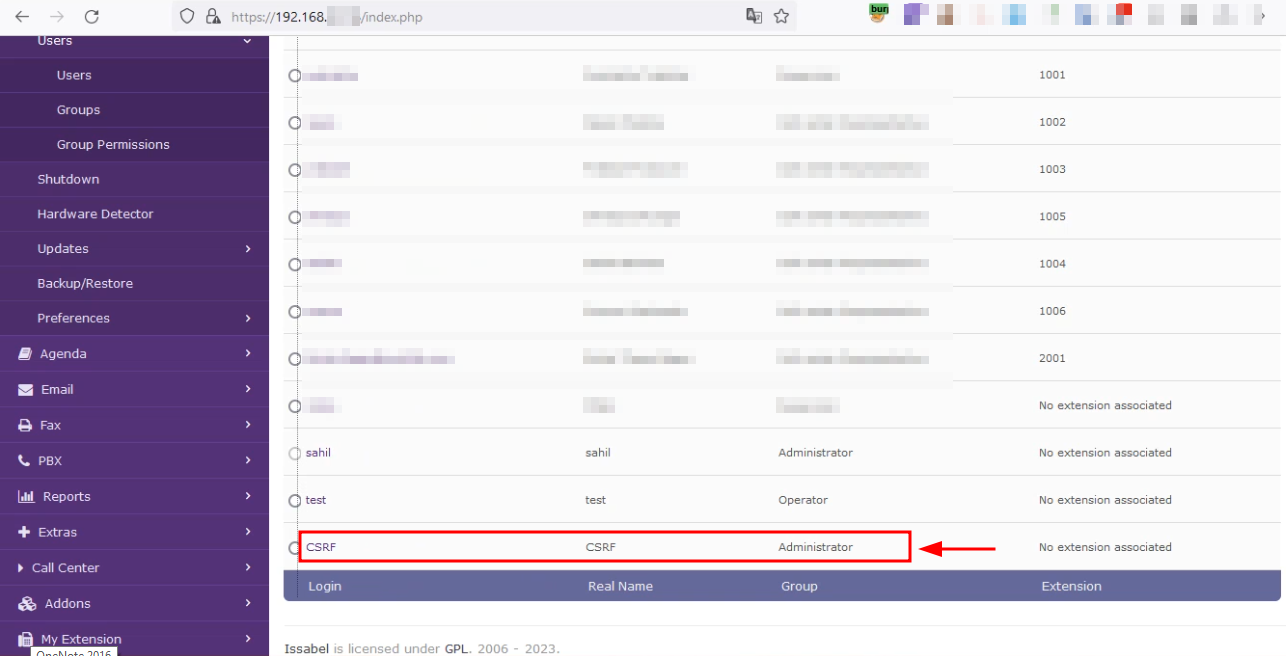Image resolution: width=1286 pixels, height=656 pixels.
Task: Select the radio button for extension 1005 row
Action: click(x=295, y=217)
